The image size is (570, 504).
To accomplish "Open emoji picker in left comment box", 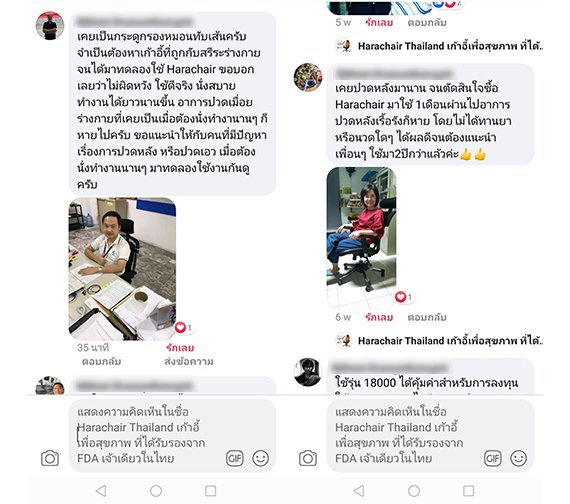I will (261, 458).
